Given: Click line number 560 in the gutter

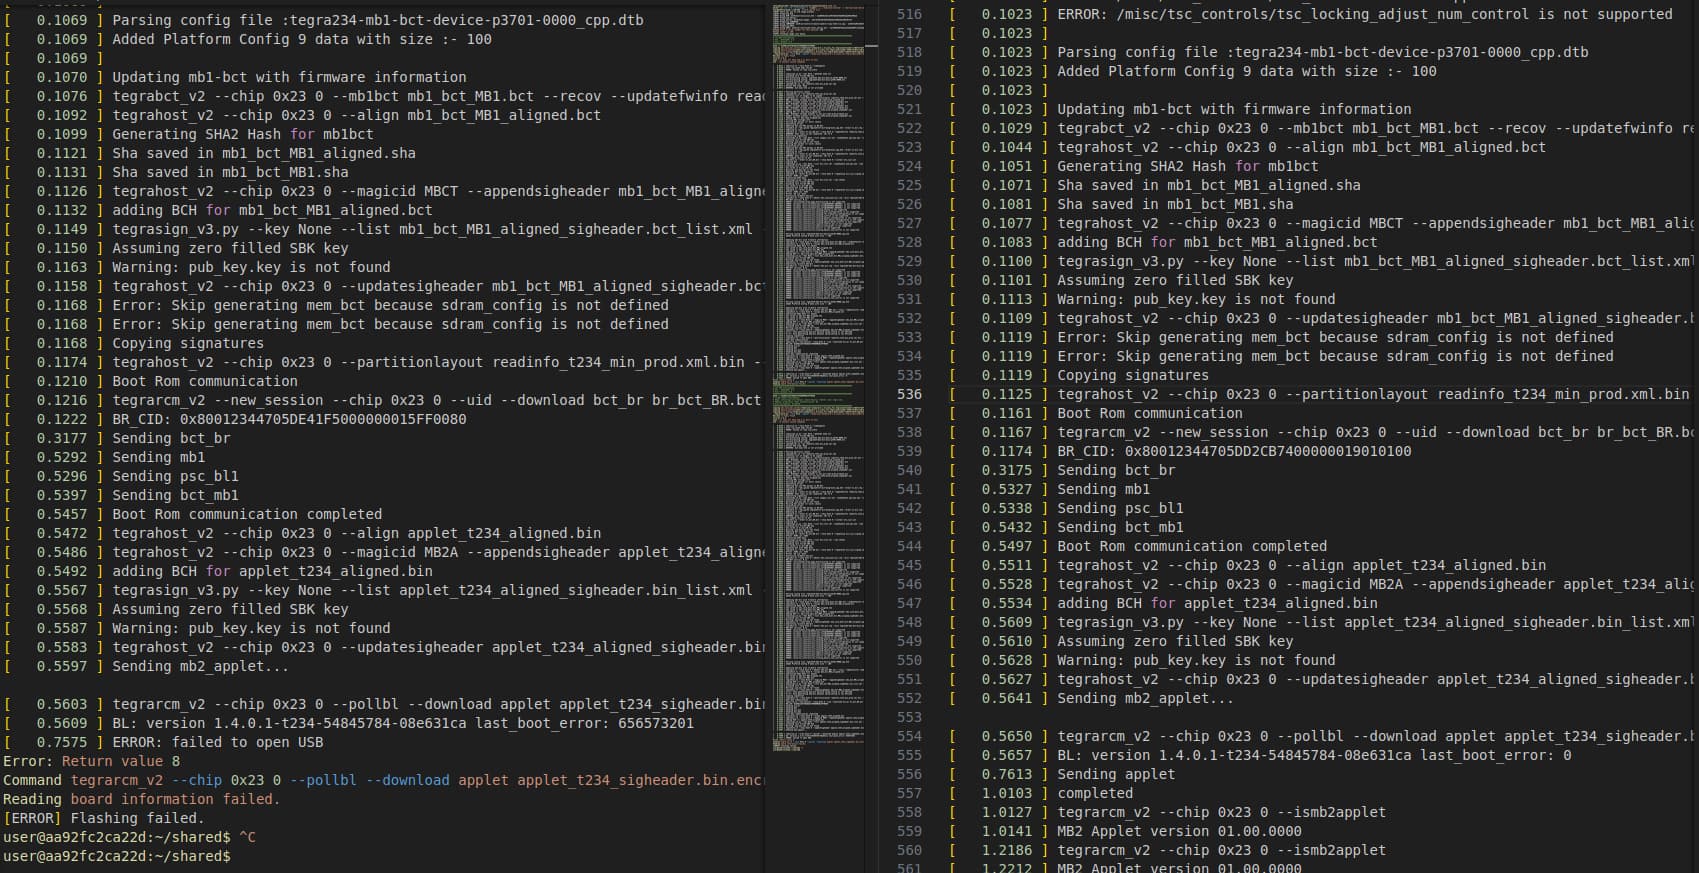Looking at the screenshot, I should tap(909, 850).
